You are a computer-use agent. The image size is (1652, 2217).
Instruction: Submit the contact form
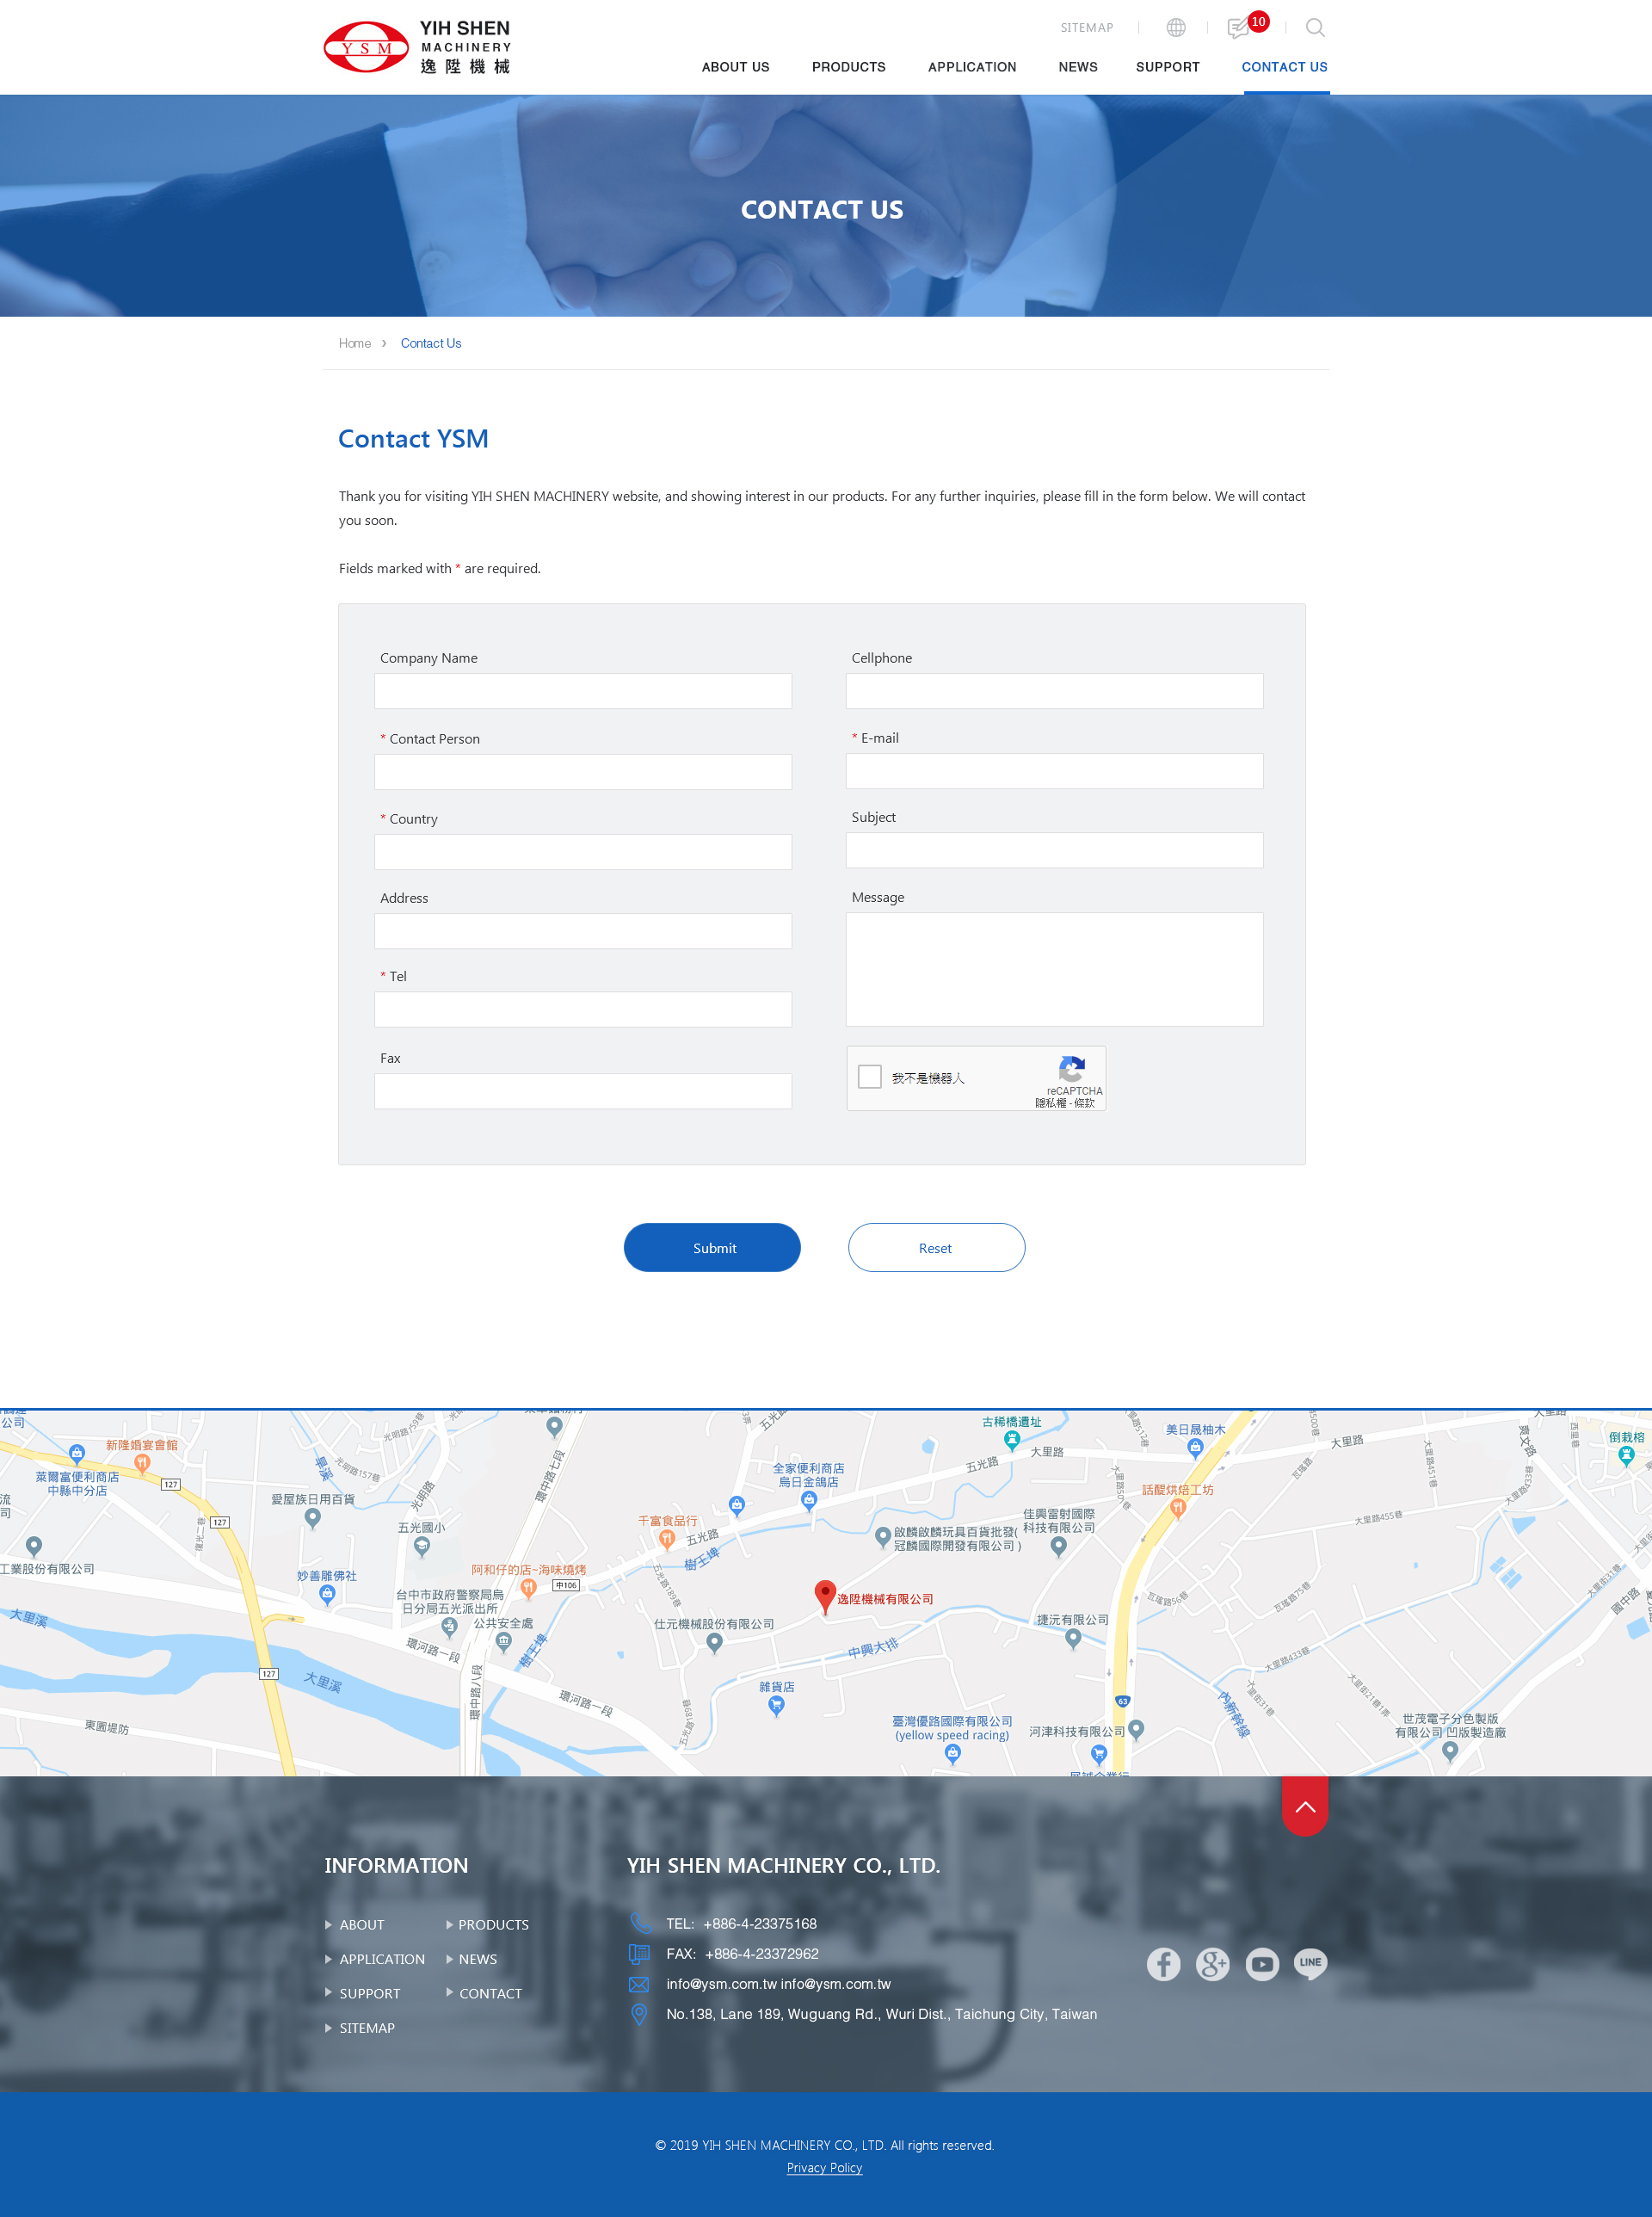pyautogui.click(x=712, y=1247)
